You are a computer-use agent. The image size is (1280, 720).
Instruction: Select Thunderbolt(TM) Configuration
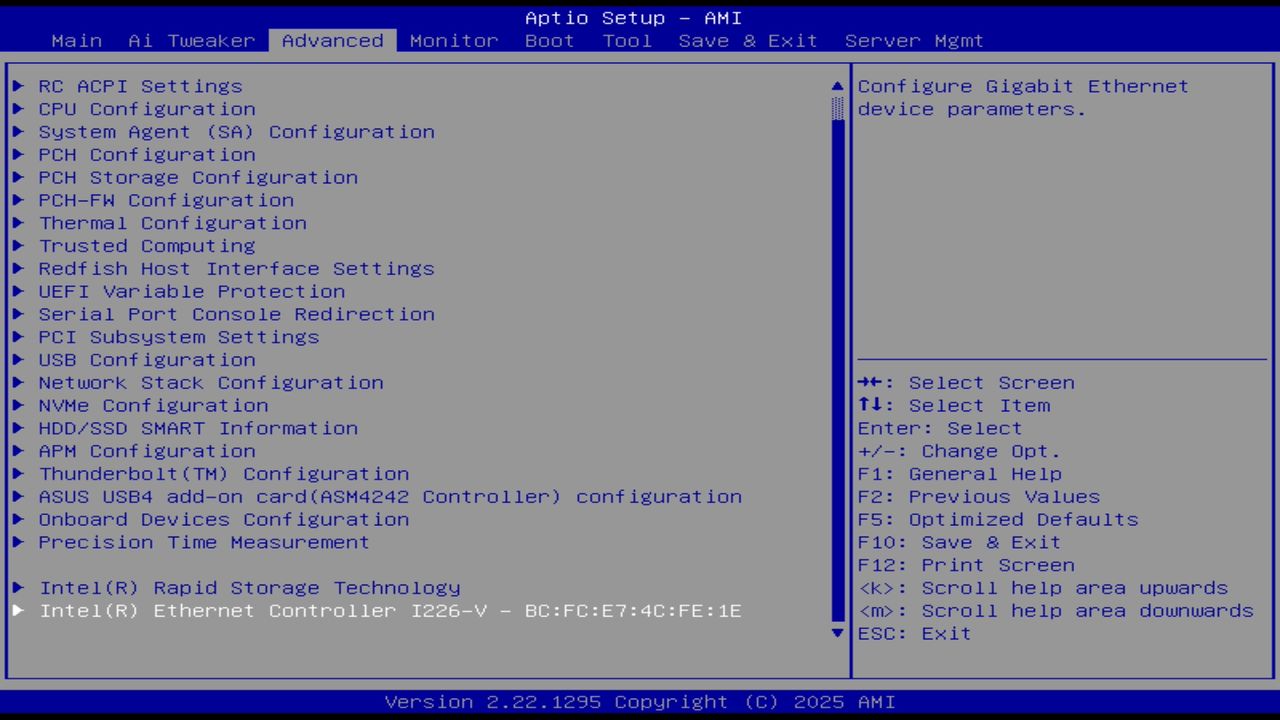(x=224, y=473)
